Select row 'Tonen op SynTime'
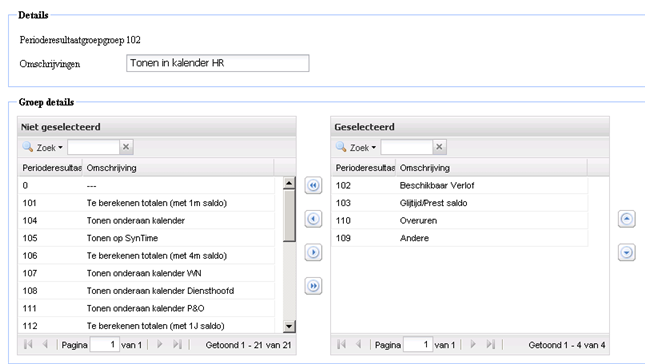Image resolution: width=645 pixels, height=364 pixels. [x=146, y=238]
